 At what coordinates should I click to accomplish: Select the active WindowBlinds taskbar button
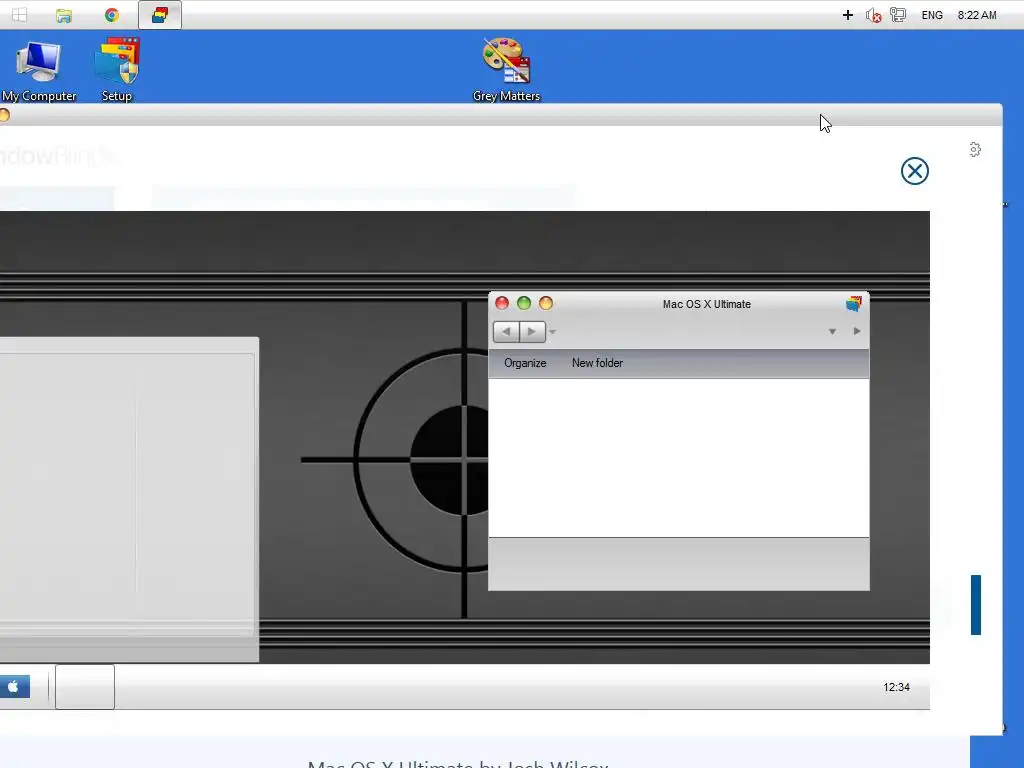click(160, 15)
